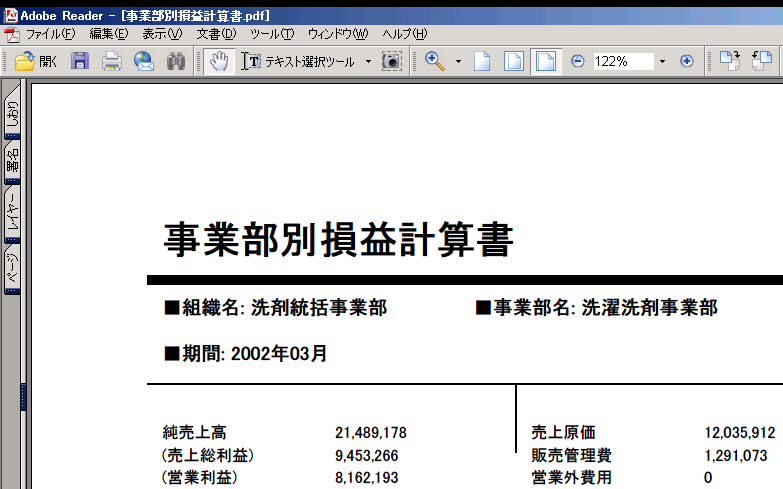Click the 122% zoom percentage field
Viewport: 783px width, 489px height.
pos(623,61)
